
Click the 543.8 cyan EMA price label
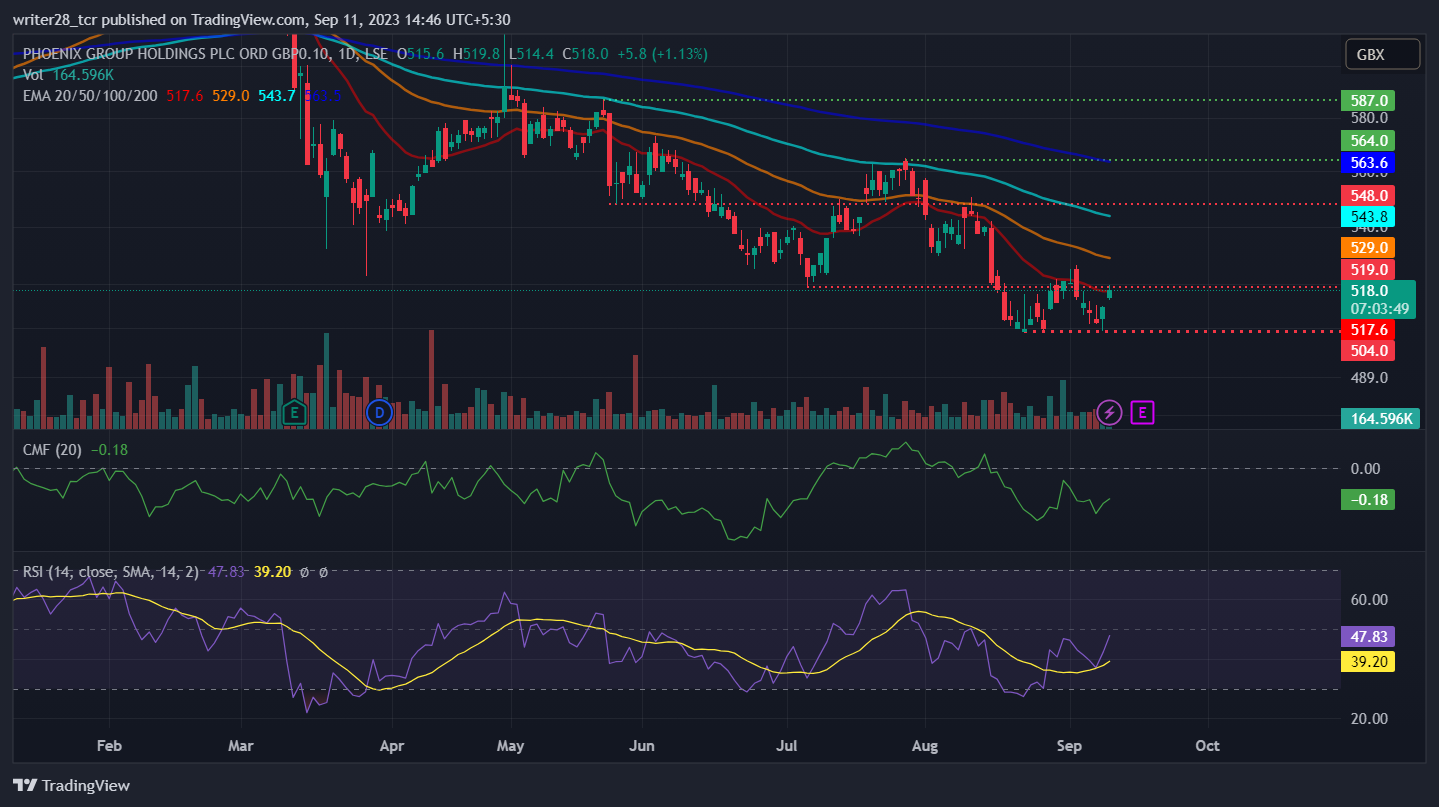click(x=1368, y=216)
